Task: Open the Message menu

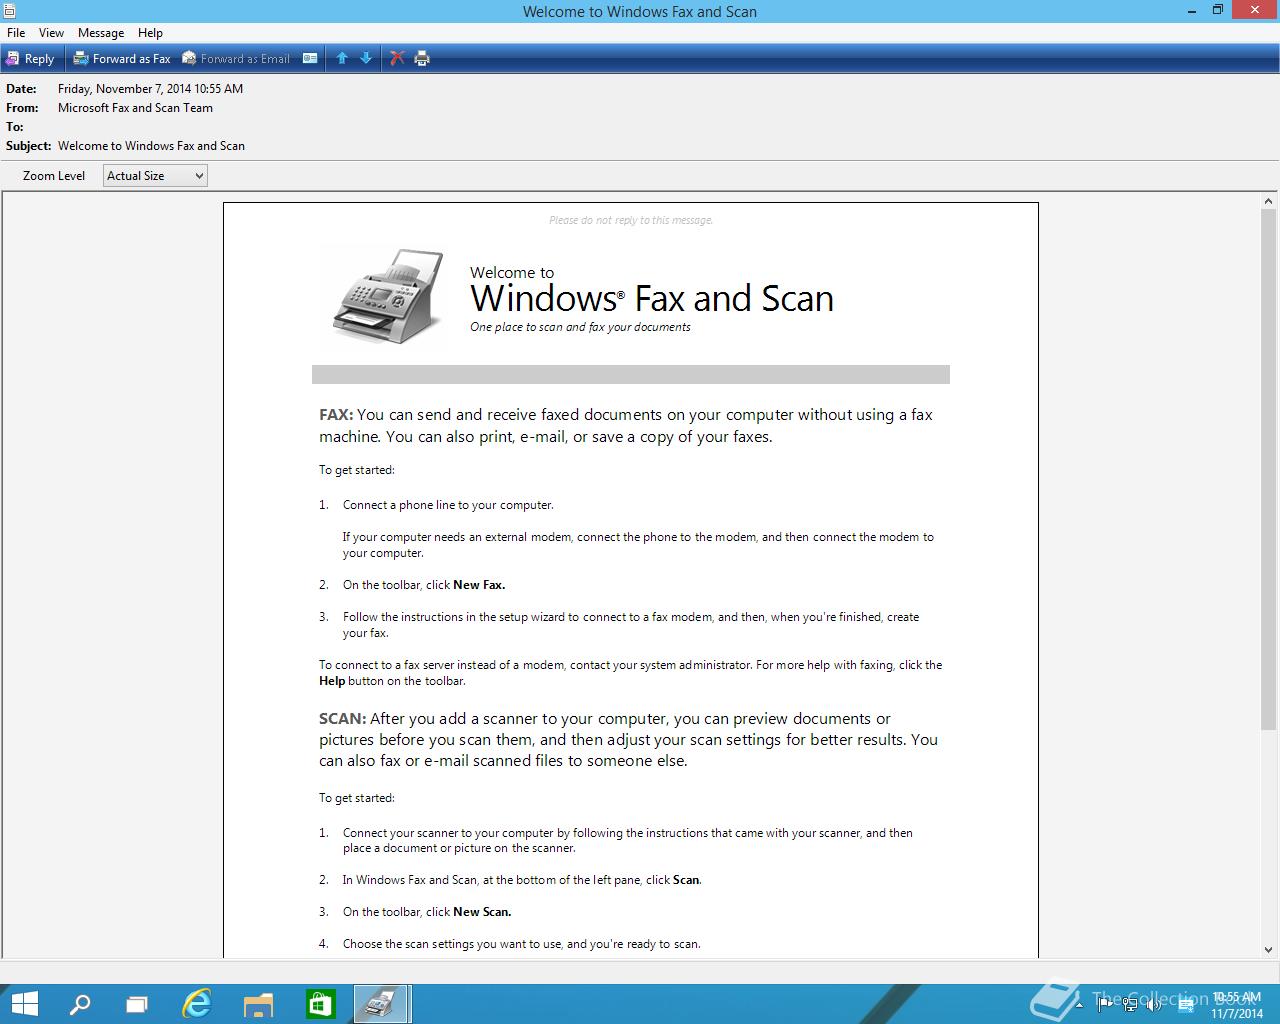Action: 101,33
